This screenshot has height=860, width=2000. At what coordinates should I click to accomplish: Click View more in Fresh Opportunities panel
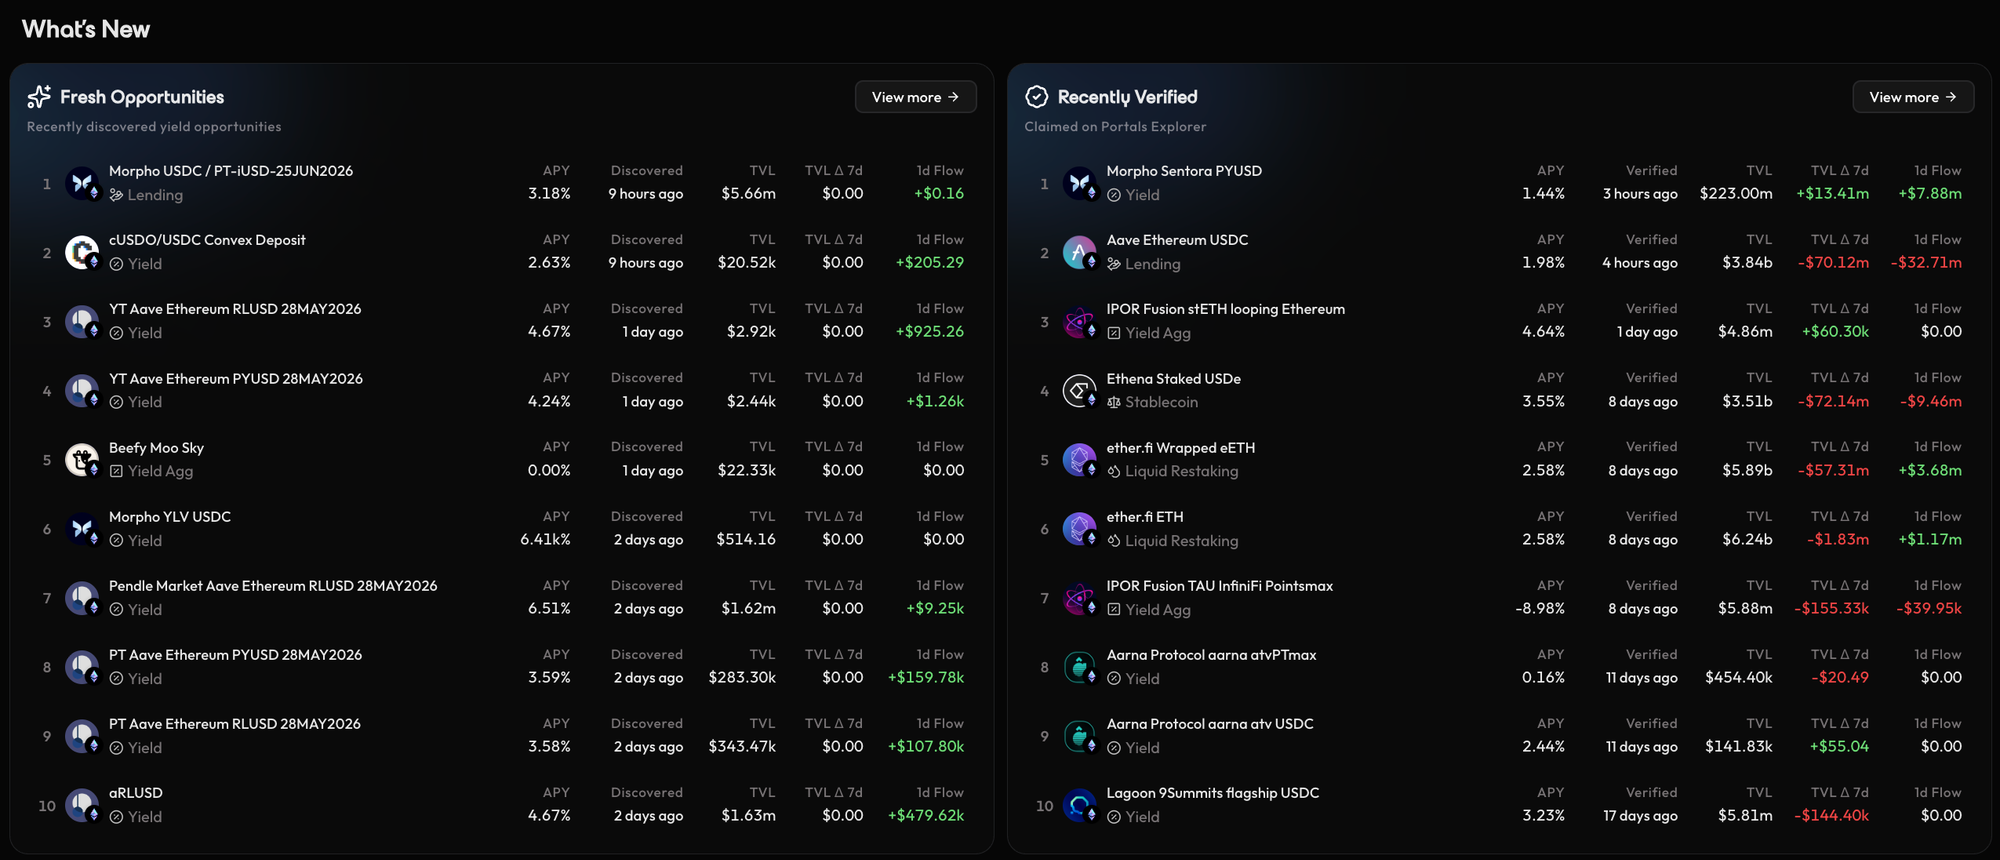tap(915, 97)
